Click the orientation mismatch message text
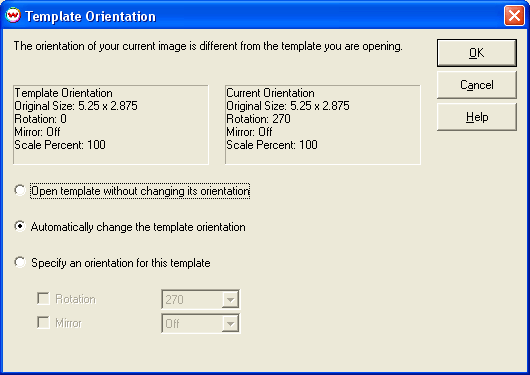The width and height of the screenshot is (530, 375). 208,46
